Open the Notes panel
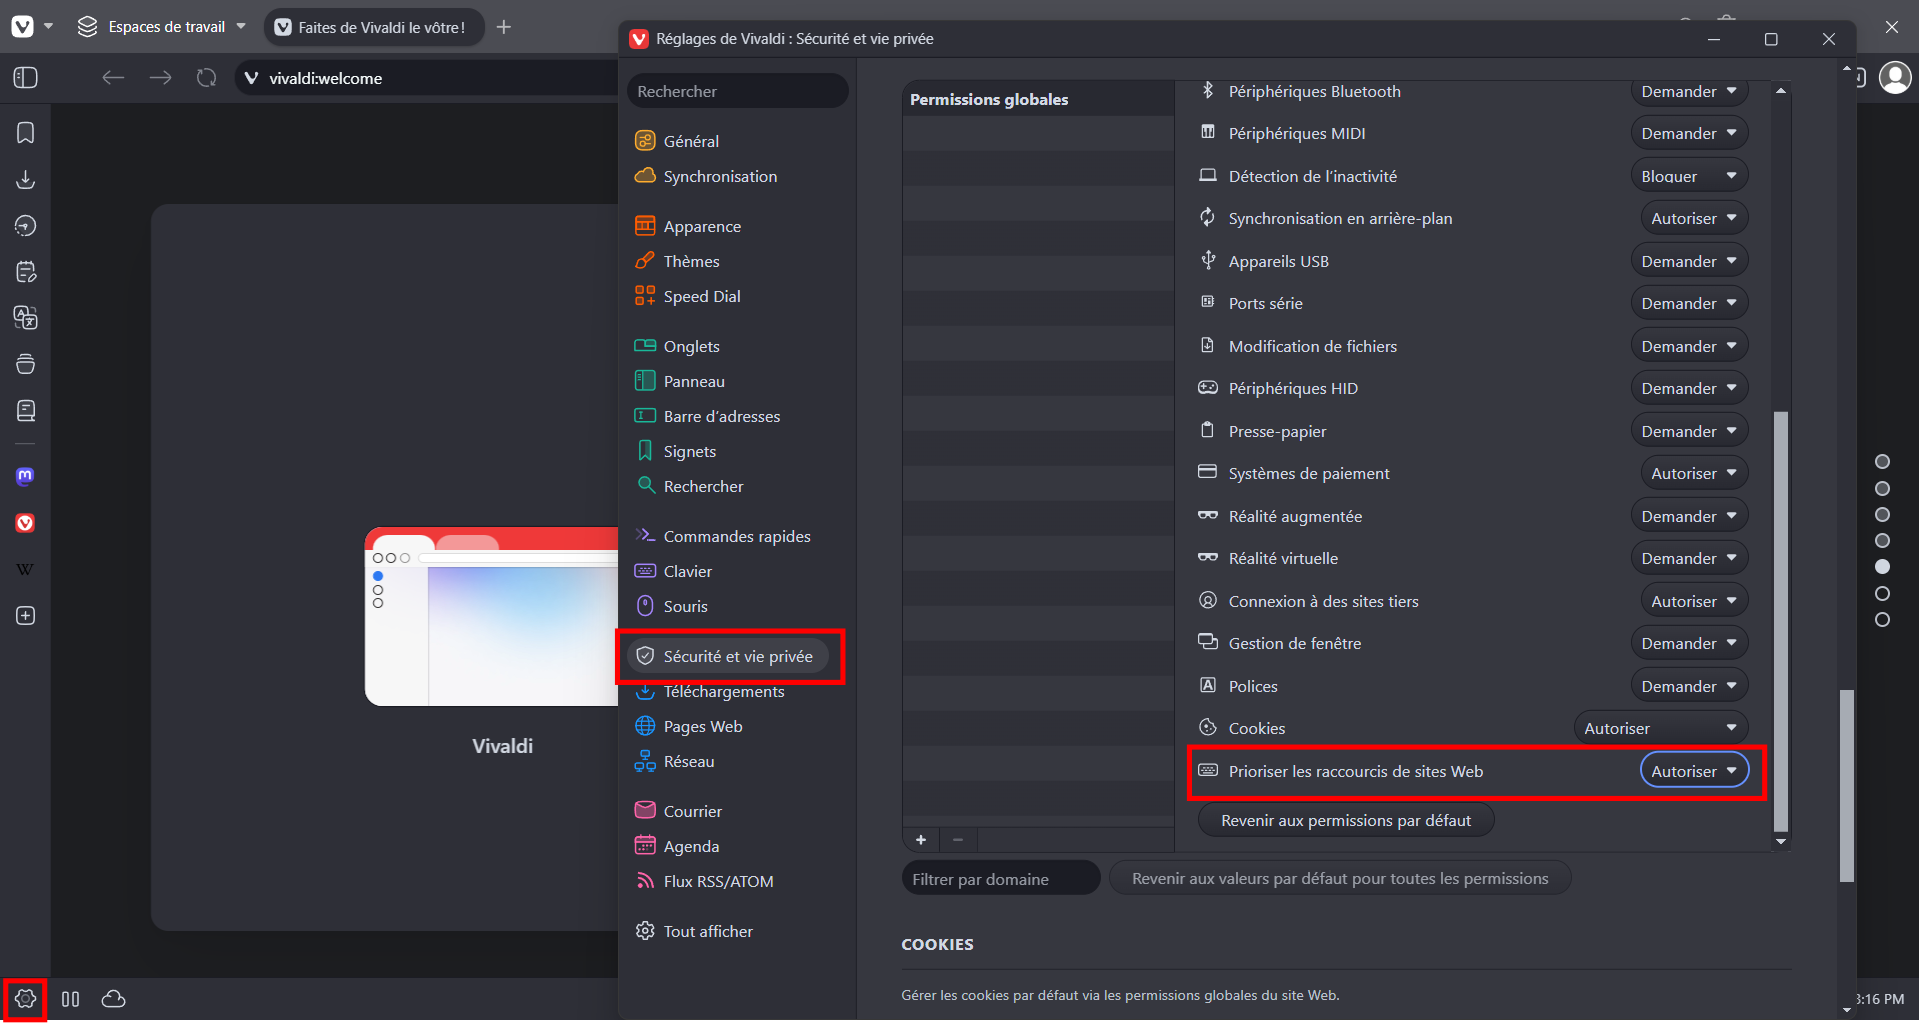This screenshot has width=1919, height=1023. click(x=25, y=271)
